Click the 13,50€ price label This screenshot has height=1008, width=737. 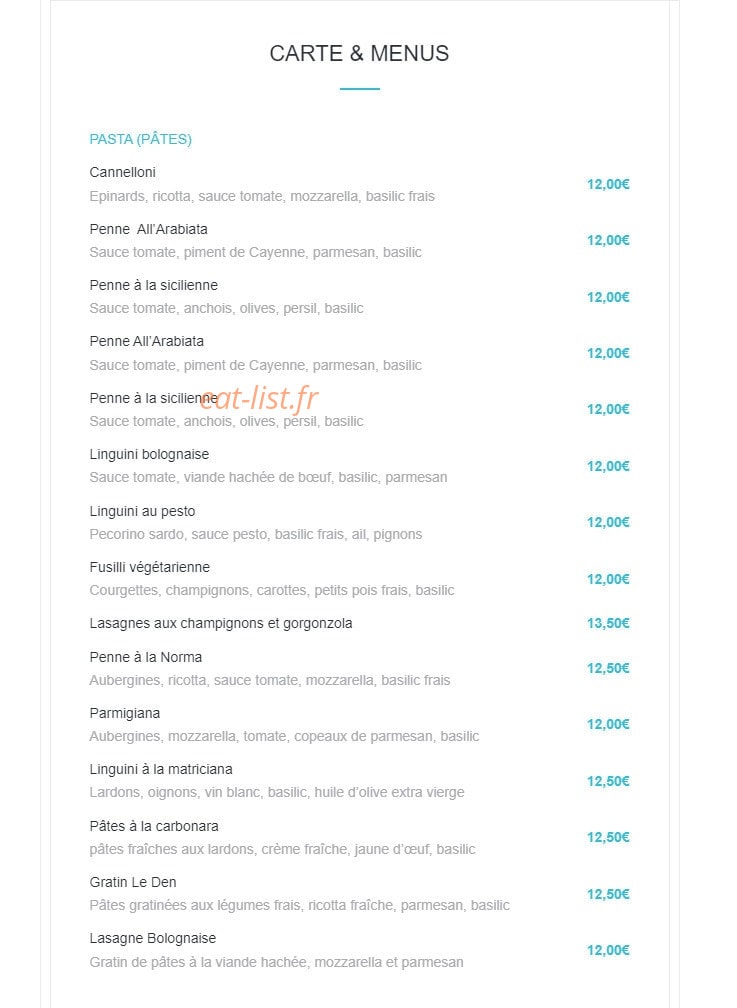pyautogui.click(x=608, y=623)
